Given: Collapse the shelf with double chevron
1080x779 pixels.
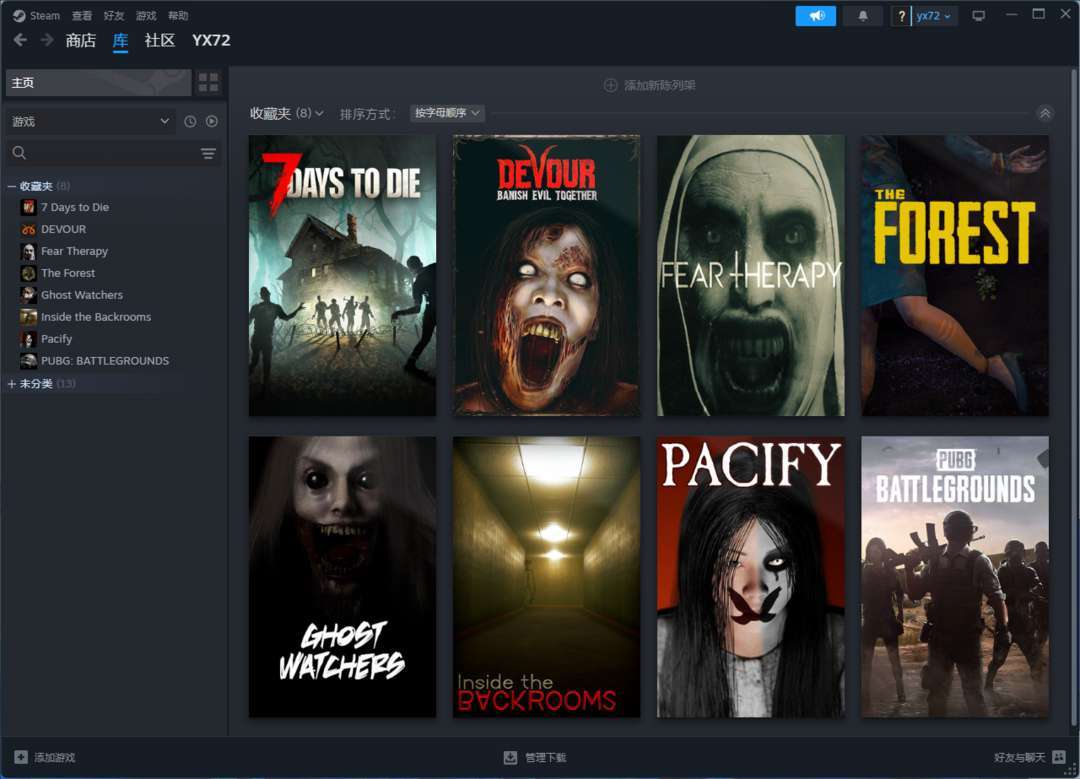Looking at the screenshot, I should point(1045,114).
